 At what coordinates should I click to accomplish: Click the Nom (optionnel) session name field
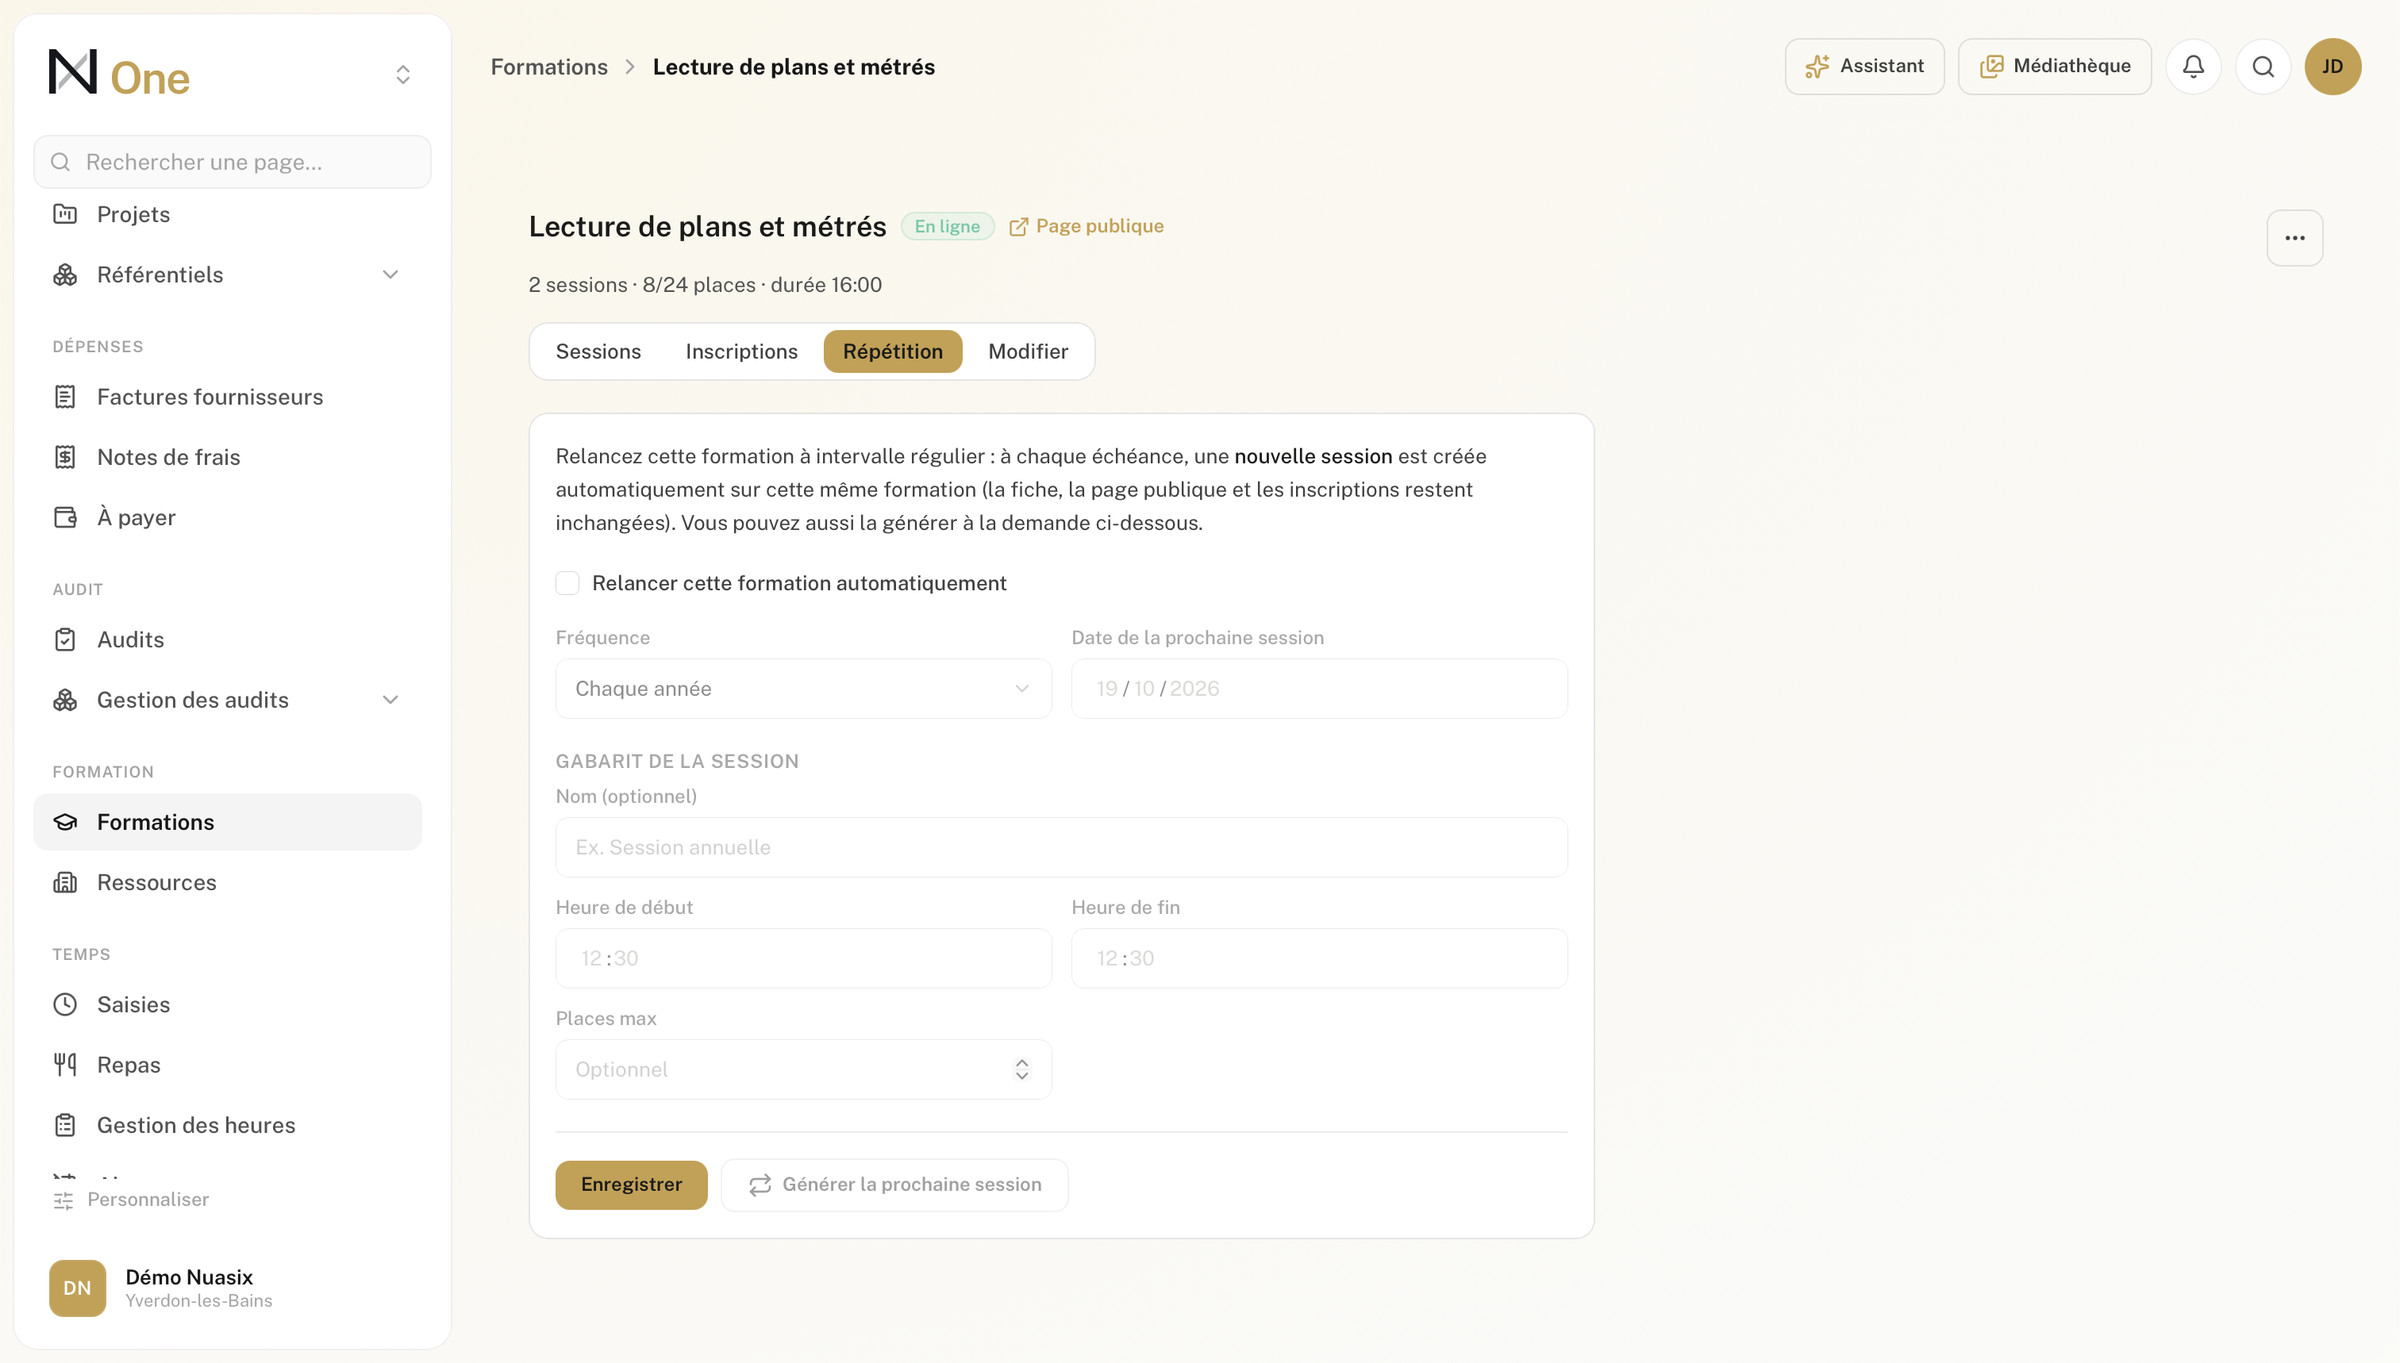(x=1061, y=847)
